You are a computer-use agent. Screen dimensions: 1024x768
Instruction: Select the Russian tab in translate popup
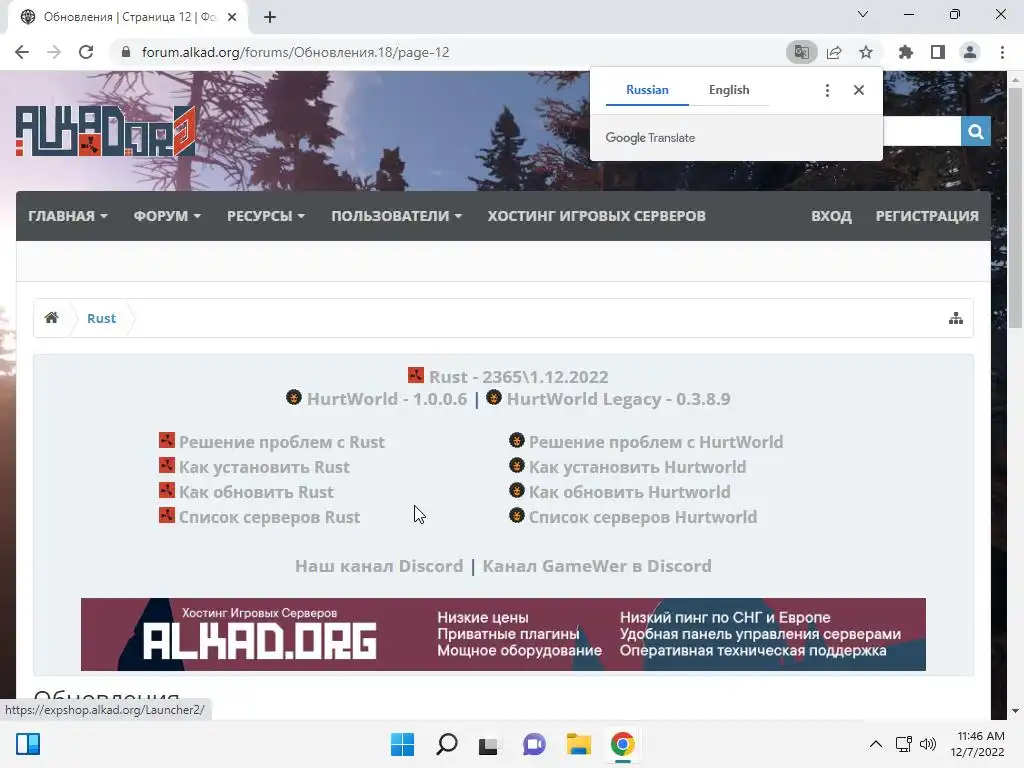click(x=647, y=90)
